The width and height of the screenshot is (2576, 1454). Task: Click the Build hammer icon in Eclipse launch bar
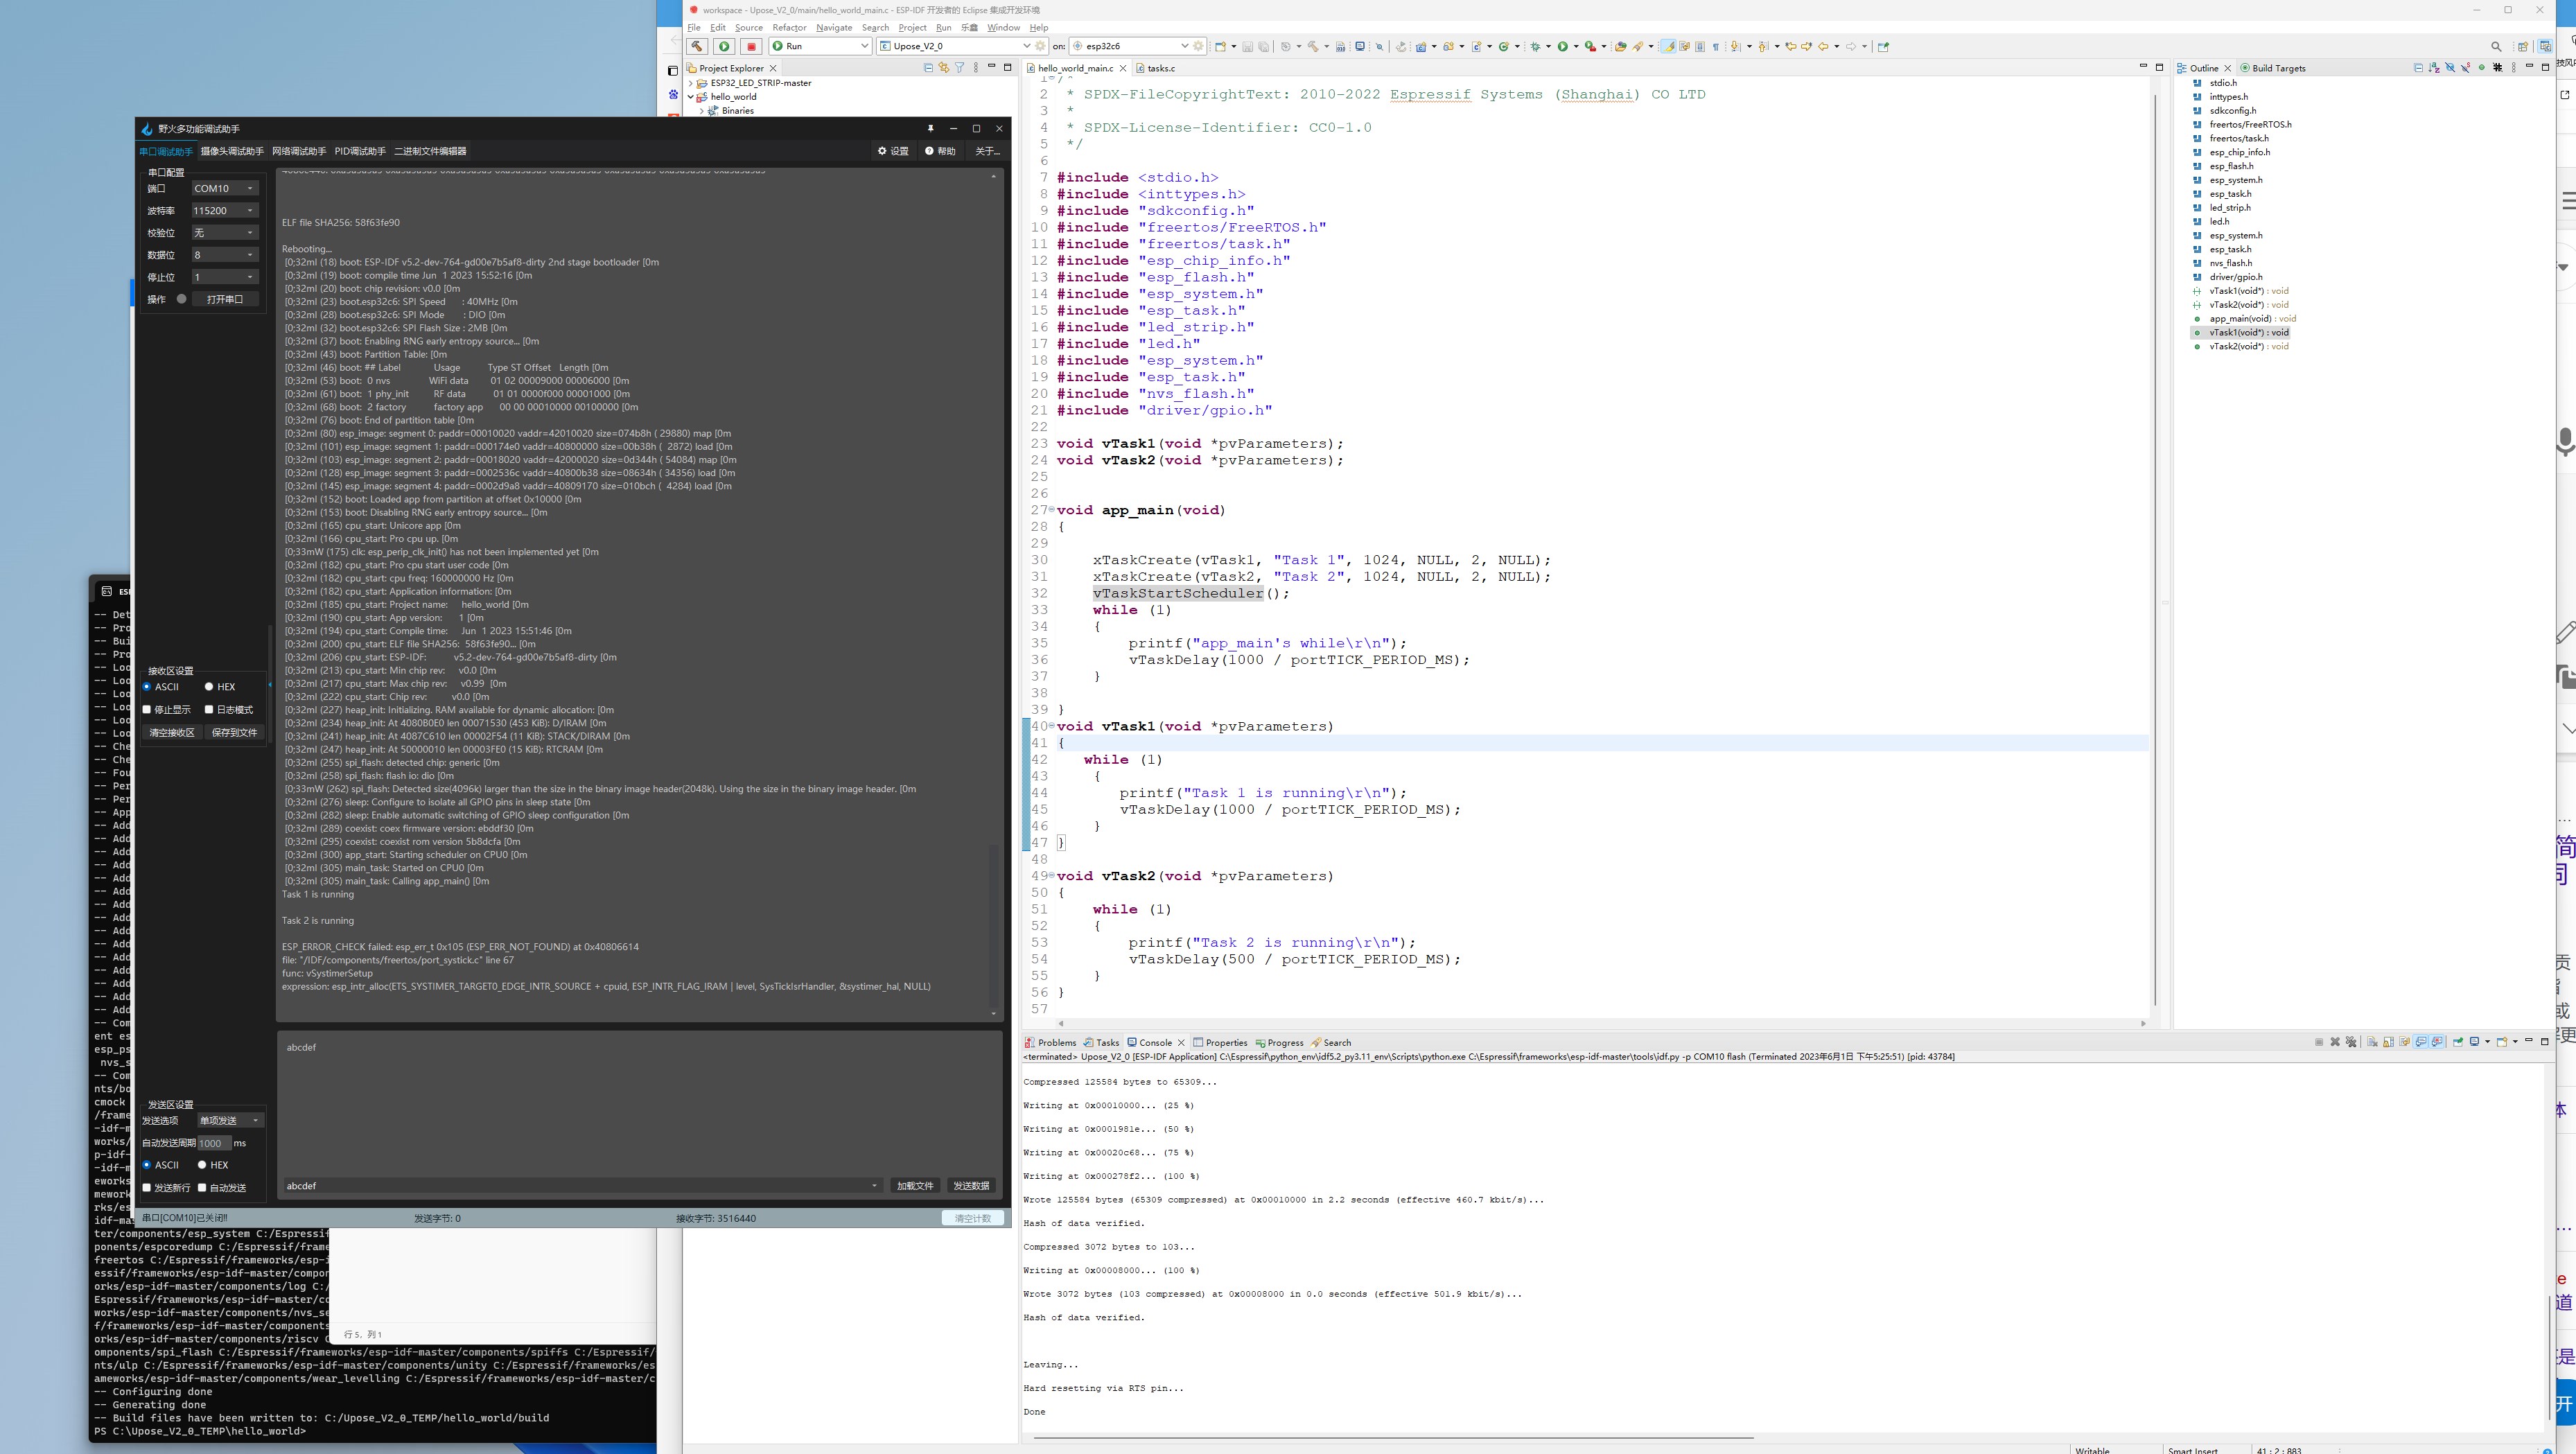point(697,46)
